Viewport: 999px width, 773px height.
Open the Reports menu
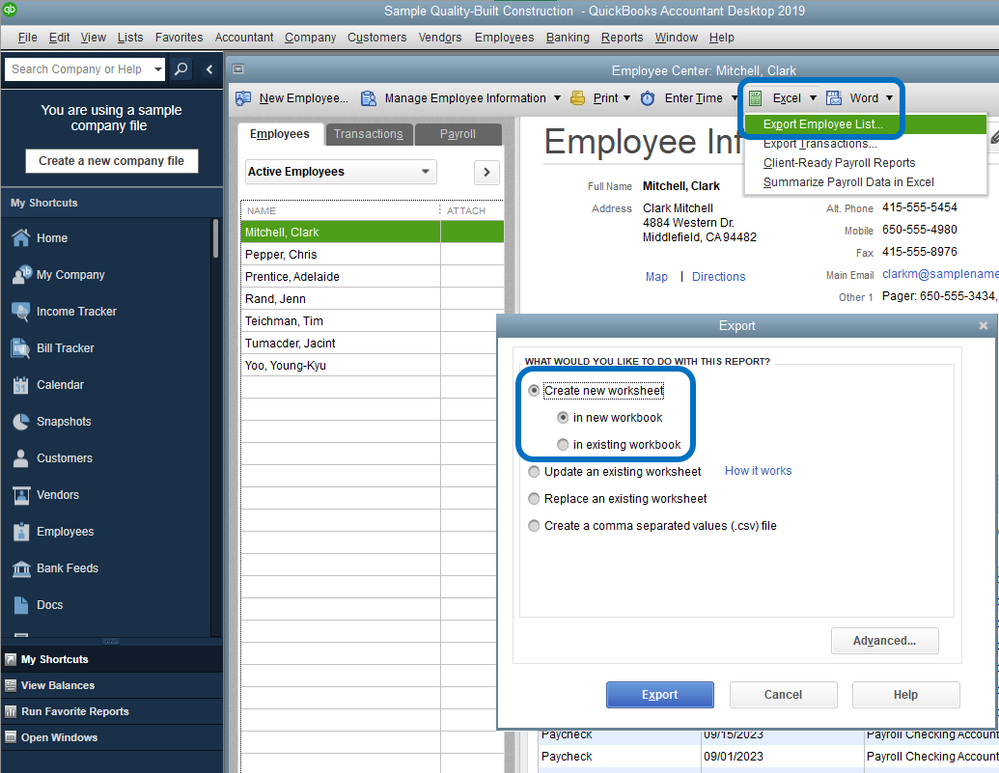pos(622,38)
